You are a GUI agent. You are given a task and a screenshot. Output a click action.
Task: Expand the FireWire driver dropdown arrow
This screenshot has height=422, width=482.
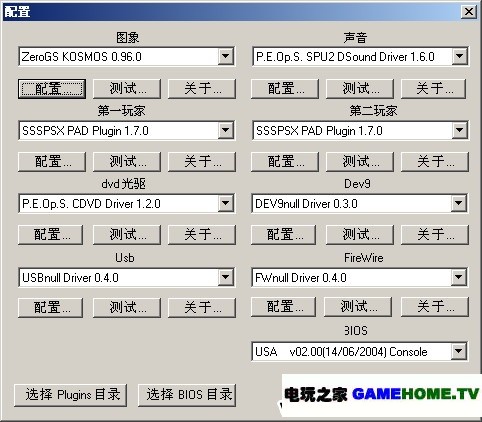pyautogui.click(x=458, y=277)
